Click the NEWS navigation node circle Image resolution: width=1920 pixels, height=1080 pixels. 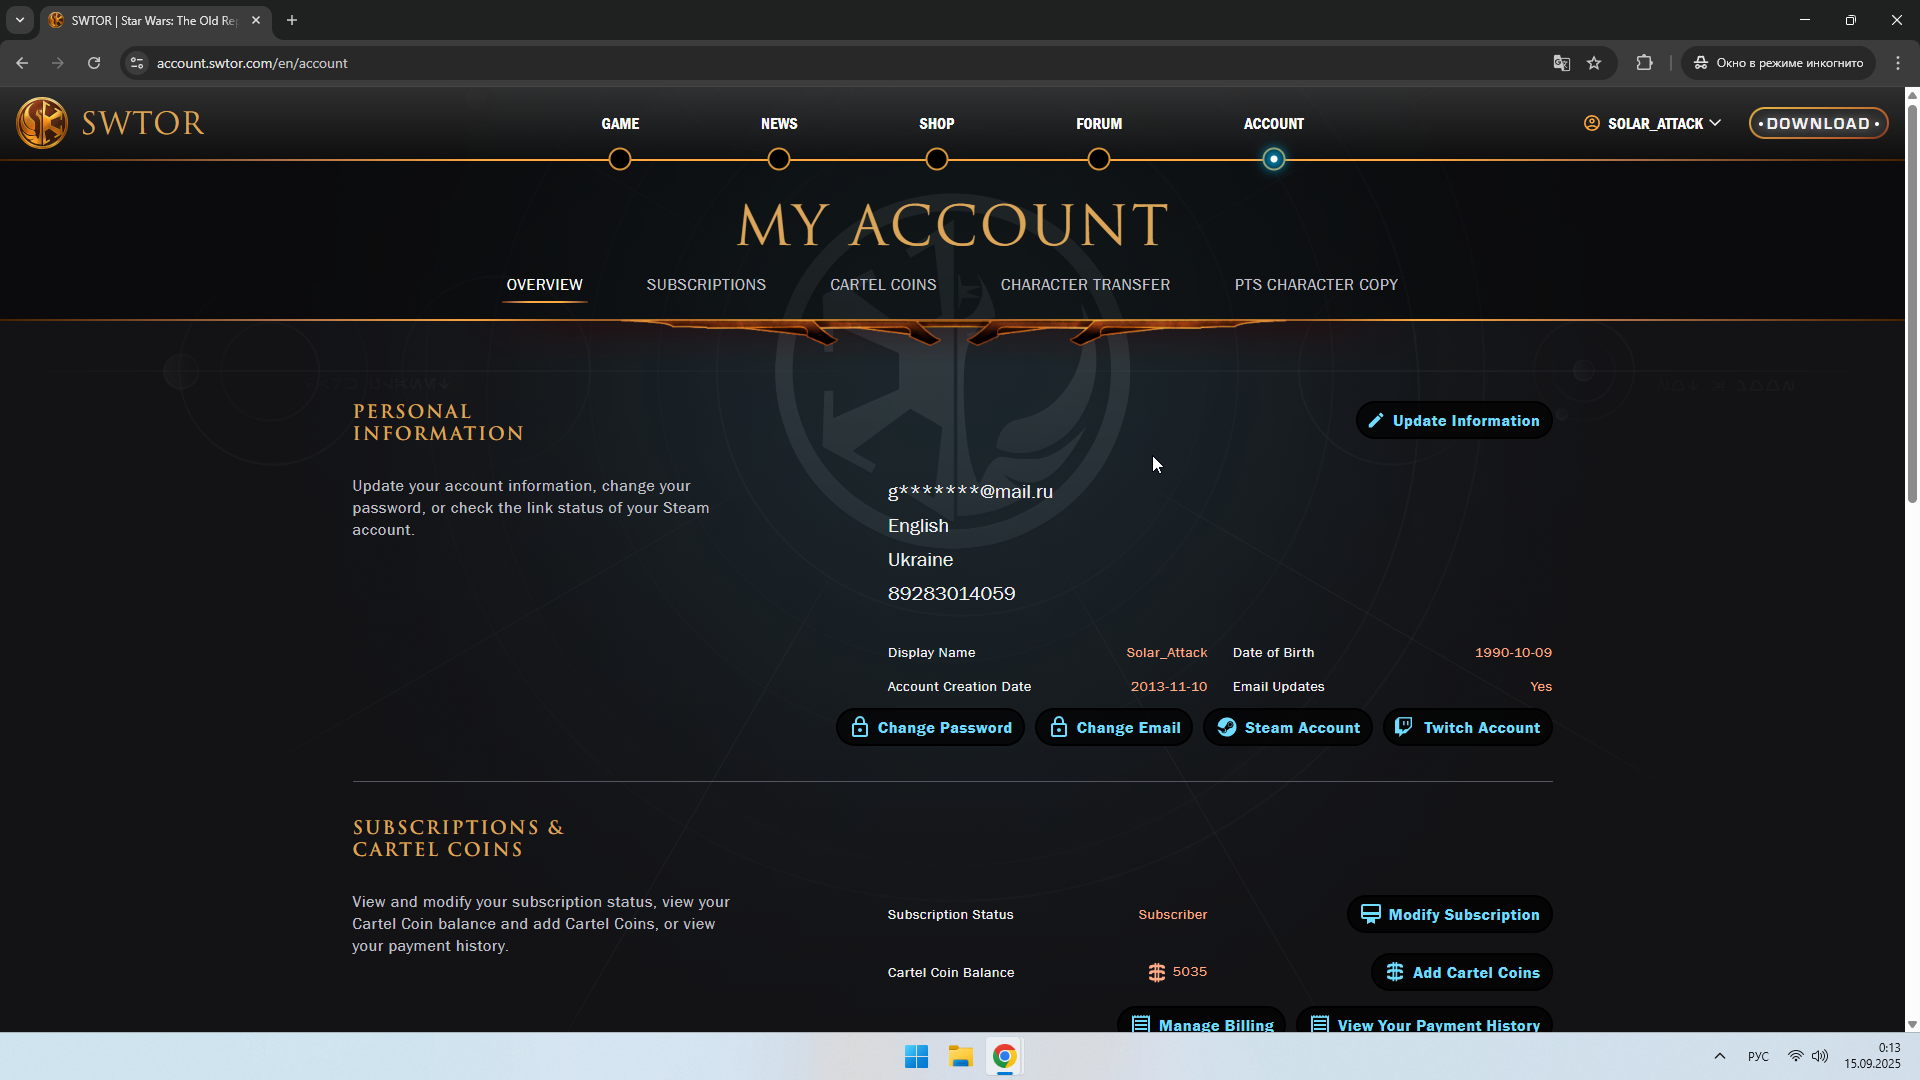[779, 159]
